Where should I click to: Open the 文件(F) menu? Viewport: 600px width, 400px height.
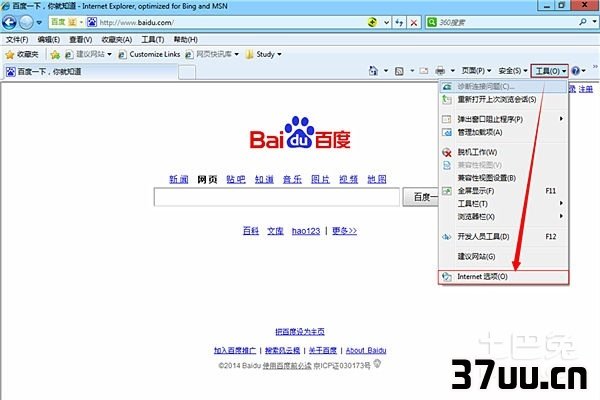coord(17,39)
